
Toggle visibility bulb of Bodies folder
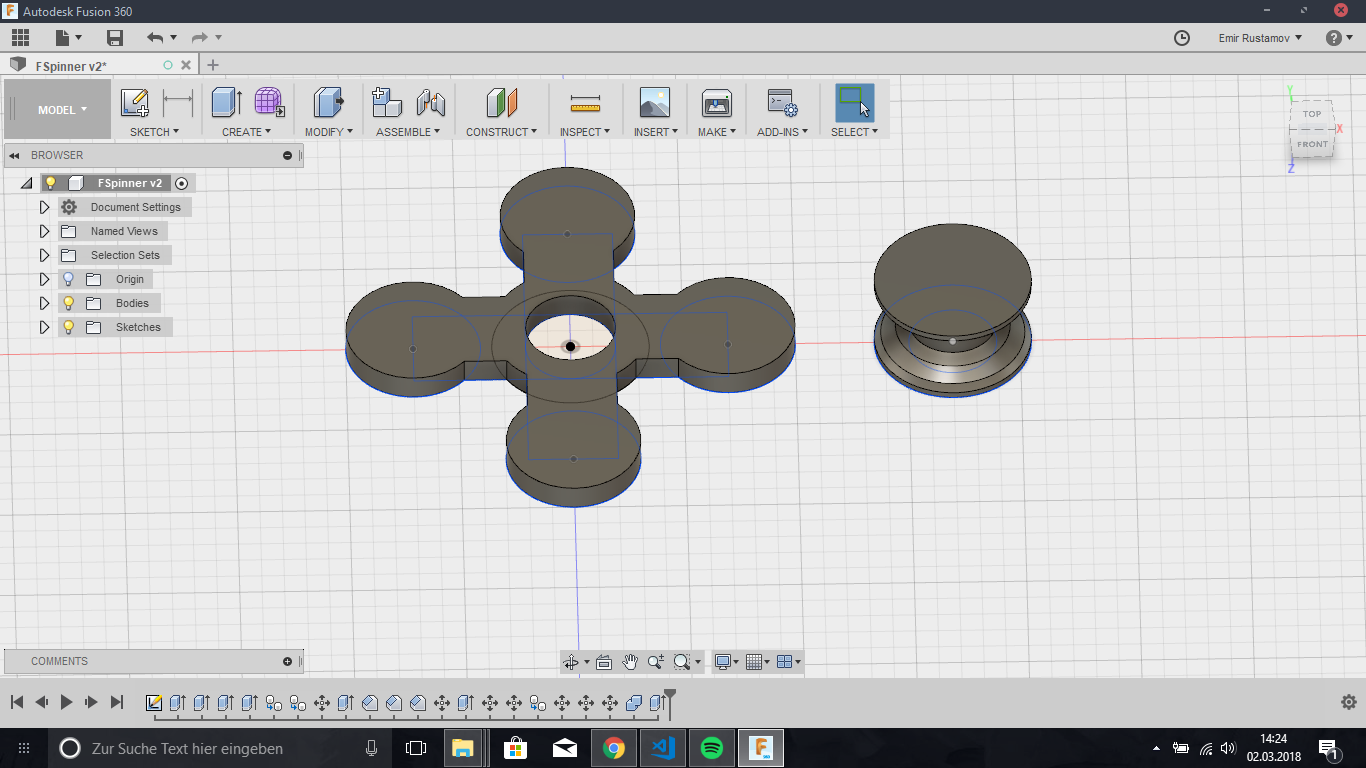69,303
